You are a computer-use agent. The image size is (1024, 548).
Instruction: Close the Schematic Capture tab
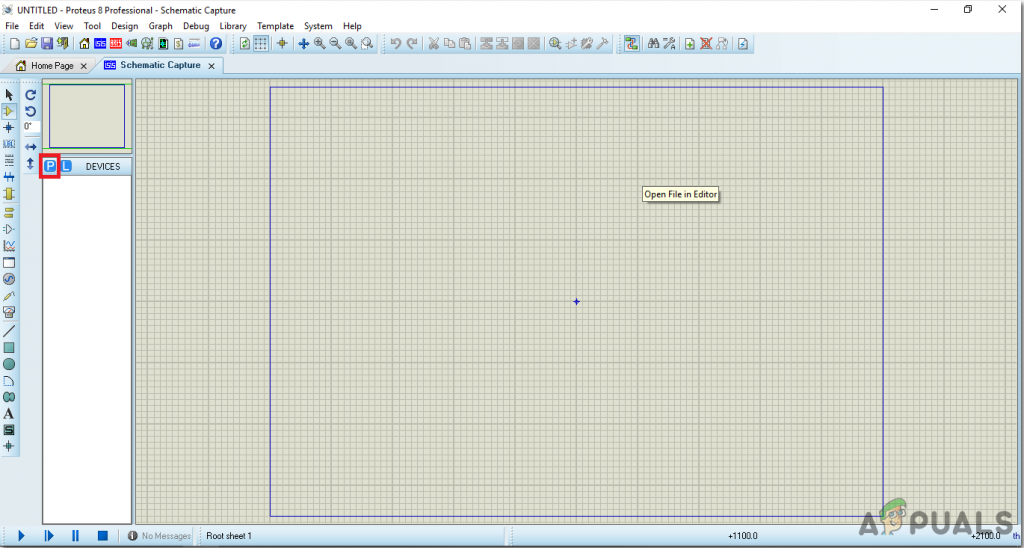[211, 66]
